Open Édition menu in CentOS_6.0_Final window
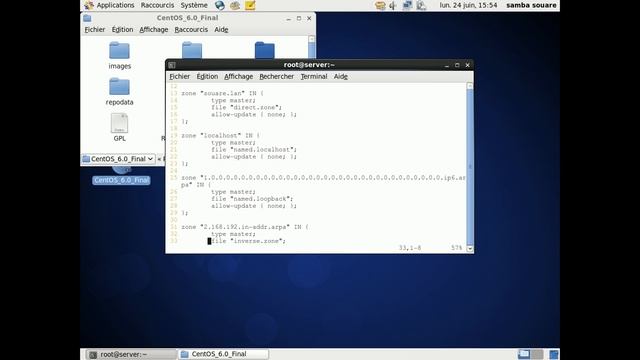The height and width of the screenshot is (360, 640). (122, 29)
